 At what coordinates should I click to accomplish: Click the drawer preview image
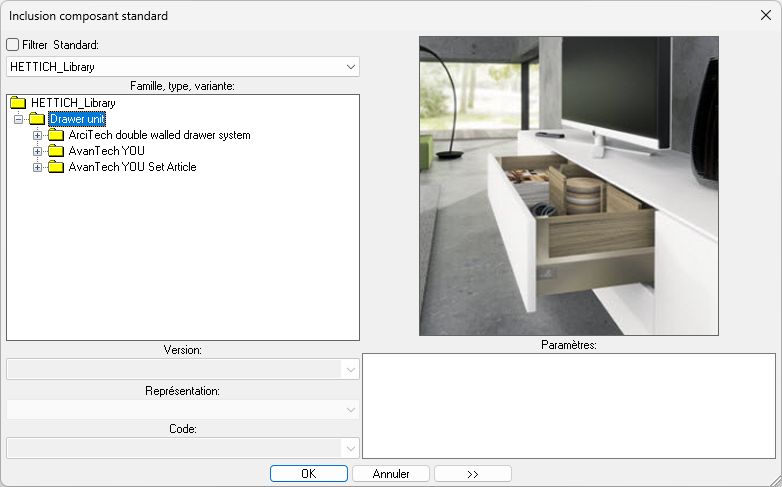click(x=568, y=185)
